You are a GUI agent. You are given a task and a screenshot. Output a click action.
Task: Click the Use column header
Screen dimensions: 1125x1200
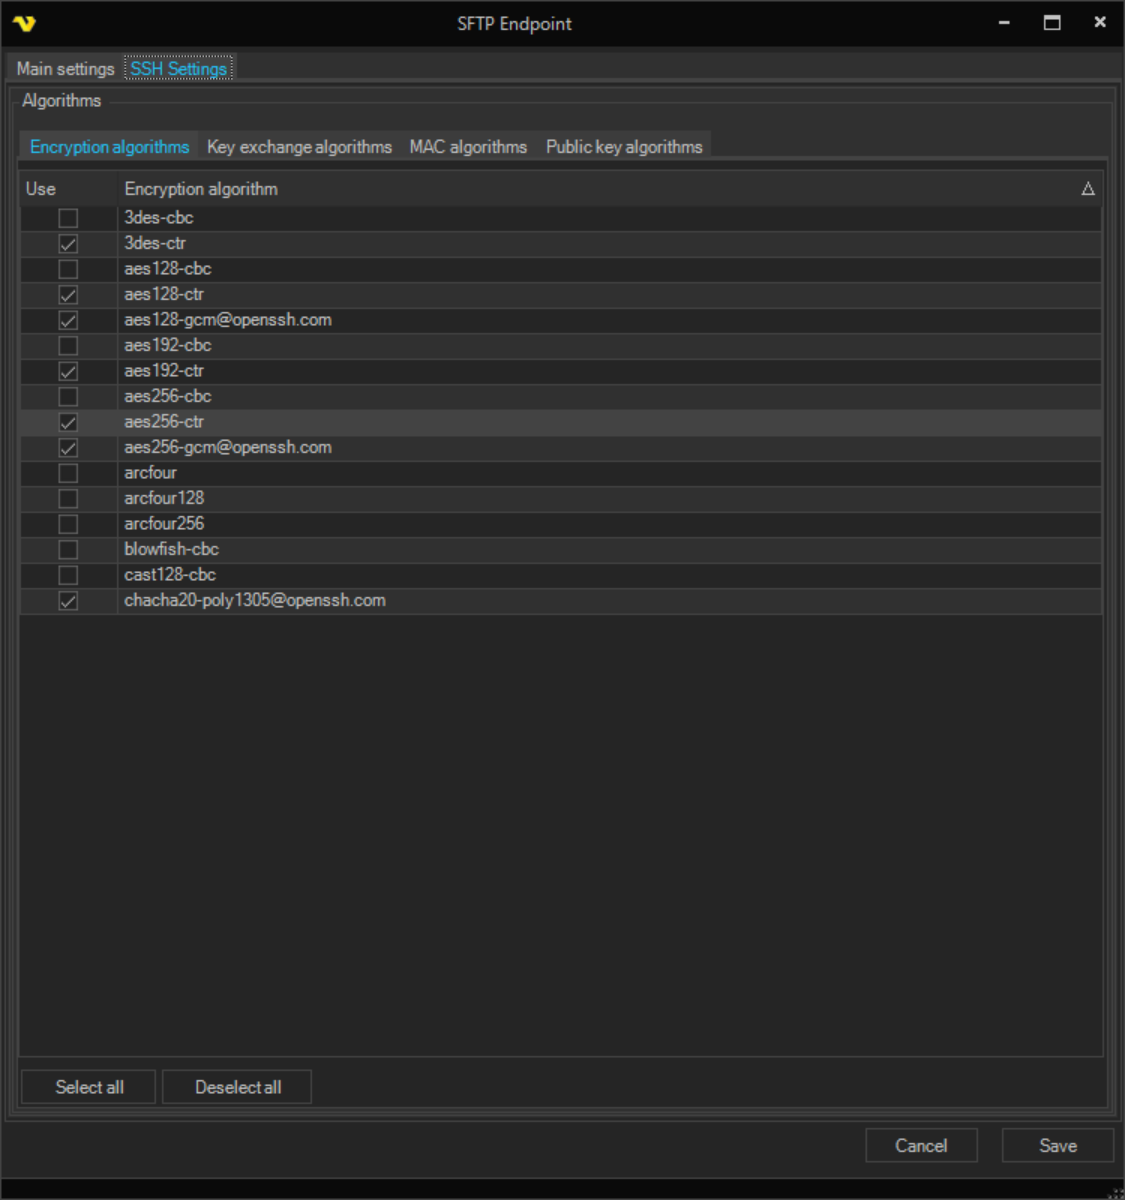tap(41, 189)
